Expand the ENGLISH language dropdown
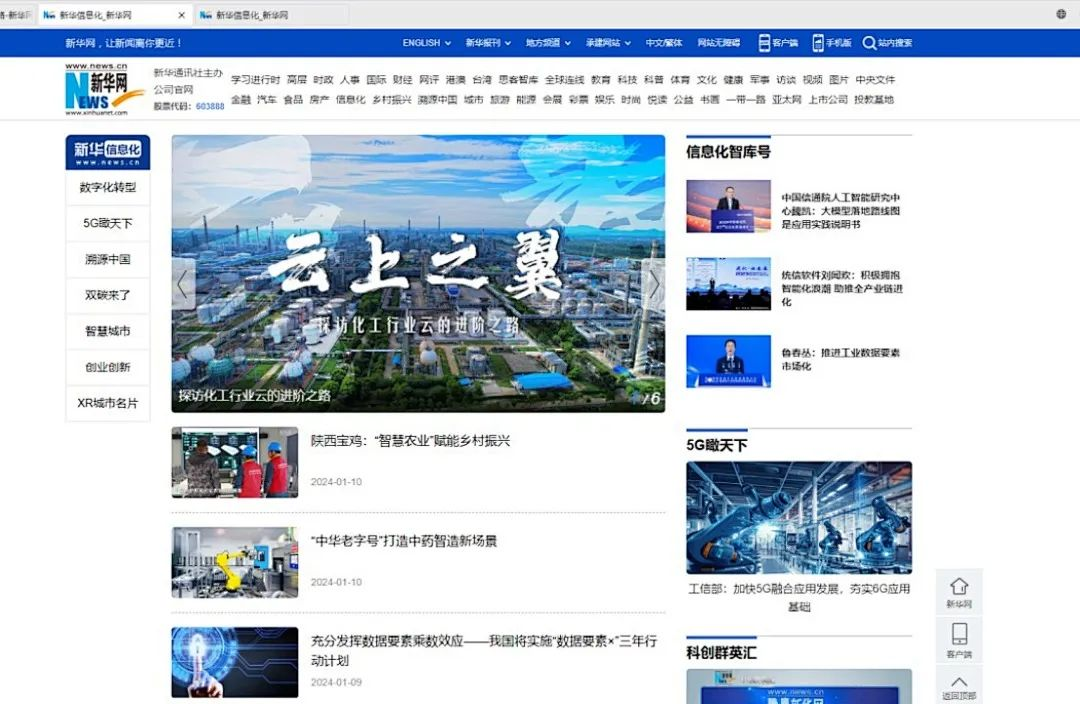This screenshot has width=1080, height=704. click(426, 43)
